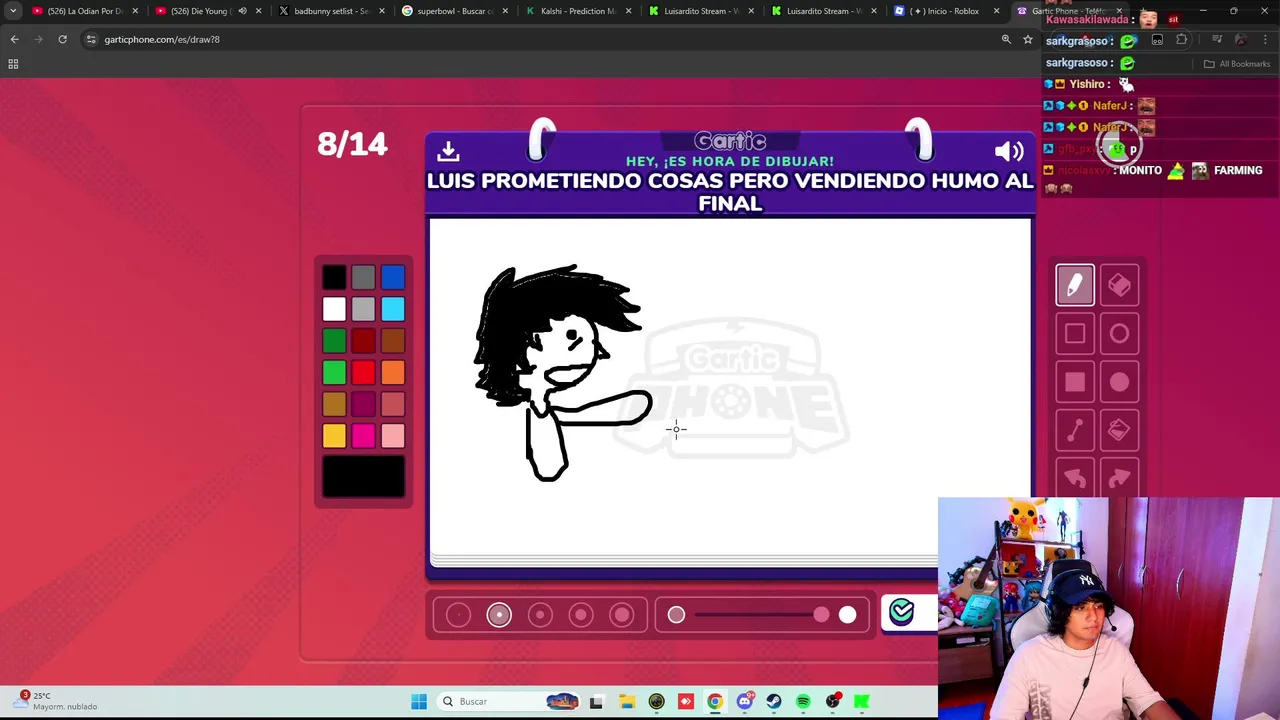
Task: Pick the bright green color swatch
Action: 334,373
